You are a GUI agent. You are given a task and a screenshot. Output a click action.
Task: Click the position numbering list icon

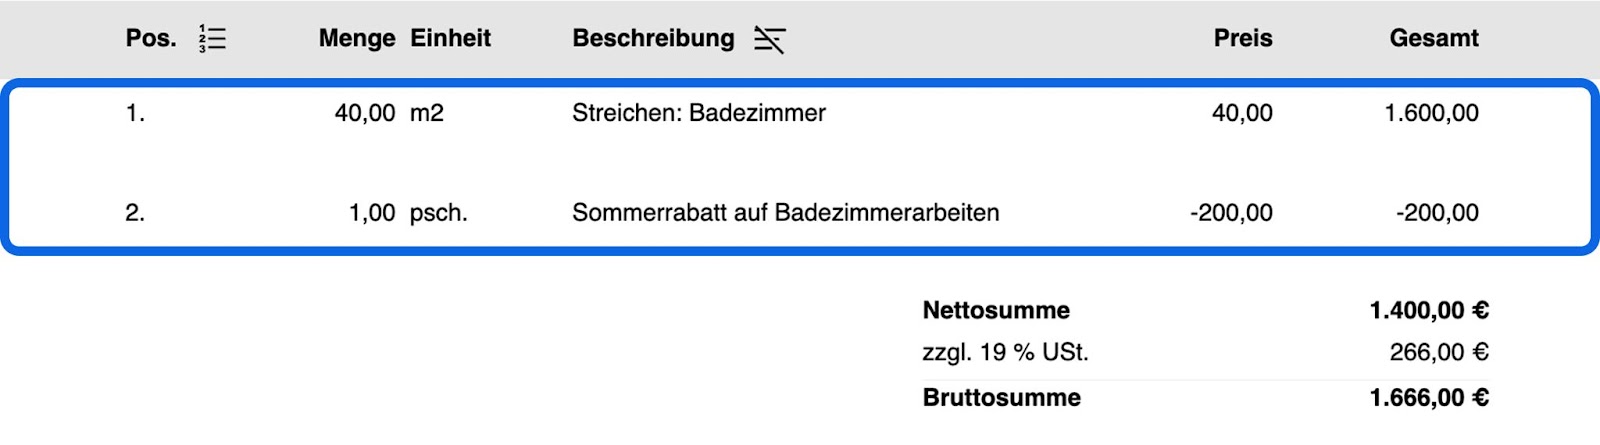212,38
